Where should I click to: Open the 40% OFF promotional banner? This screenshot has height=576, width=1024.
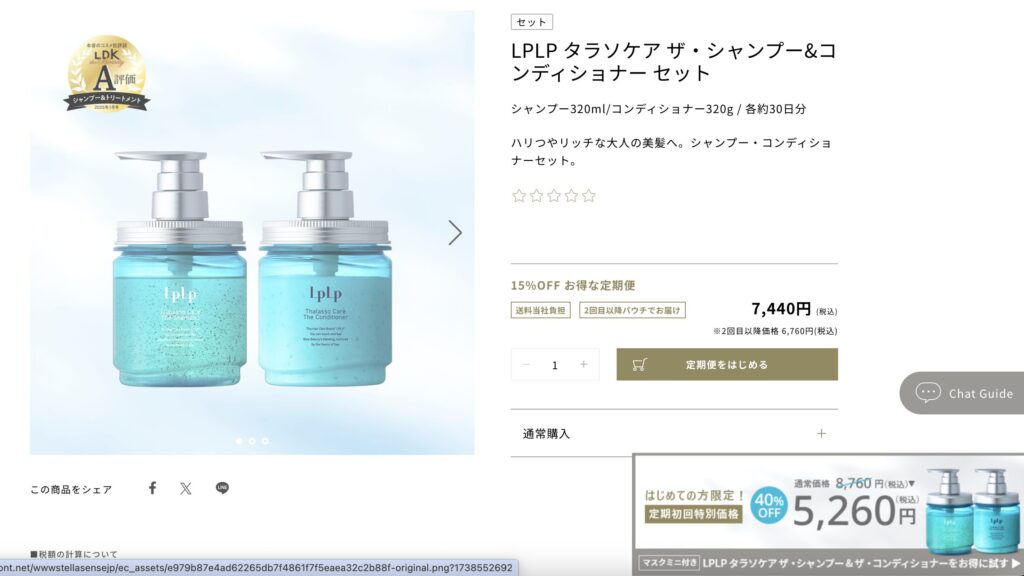coord(828,515)
